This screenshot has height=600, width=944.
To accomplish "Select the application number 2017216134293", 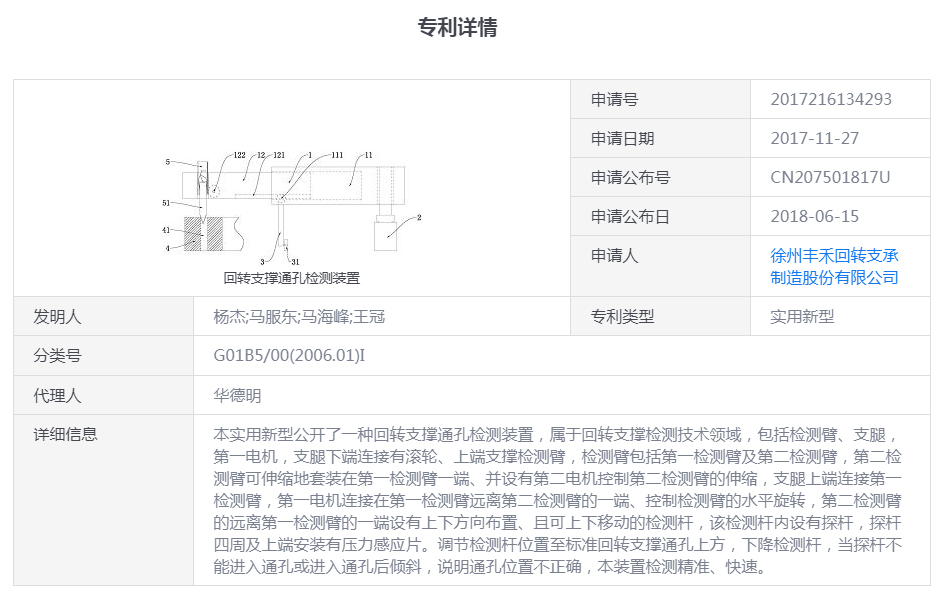I will click(x=830, y=99).
